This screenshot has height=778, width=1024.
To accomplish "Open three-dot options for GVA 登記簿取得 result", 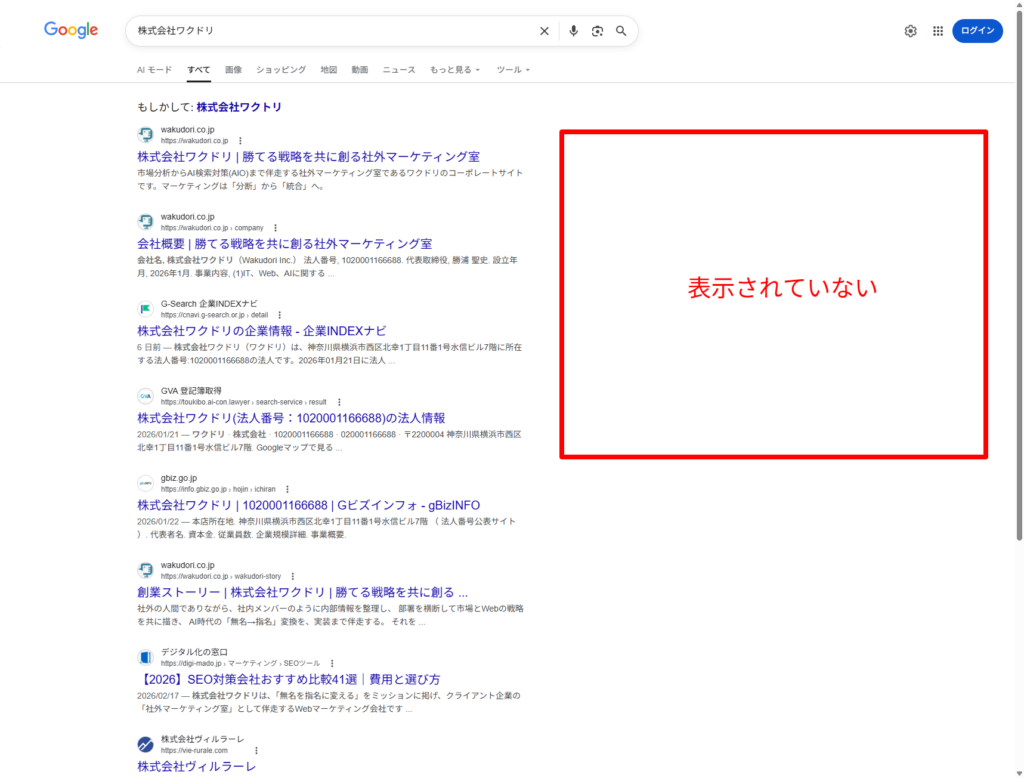I will click(339, 402).
